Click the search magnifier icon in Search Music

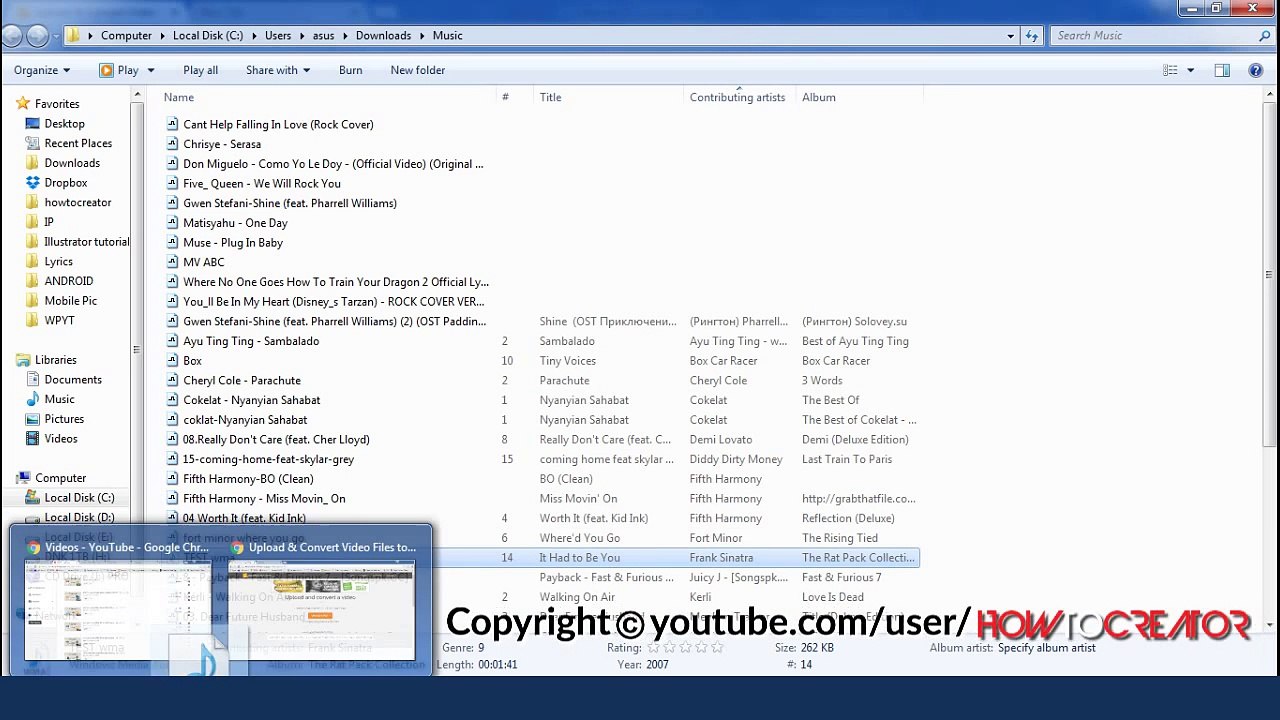click(x=1265, y=36)
